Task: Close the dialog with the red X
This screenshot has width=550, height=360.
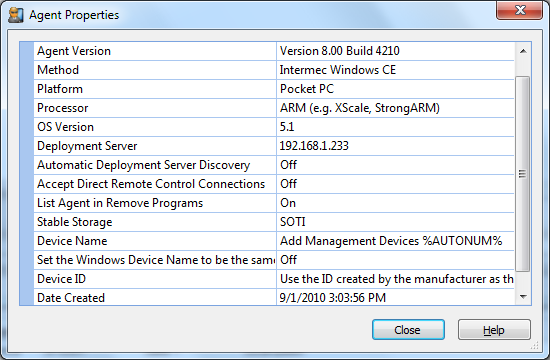Action: [519, 10]
